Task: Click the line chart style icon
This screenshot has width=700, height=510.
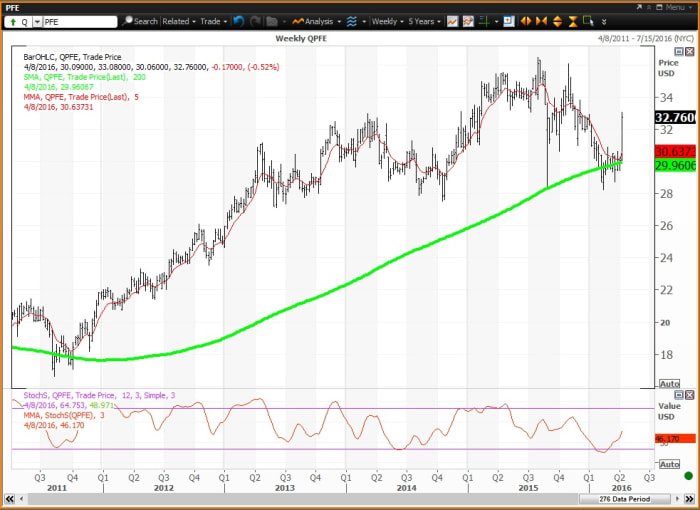Action: tap(453, 21)
